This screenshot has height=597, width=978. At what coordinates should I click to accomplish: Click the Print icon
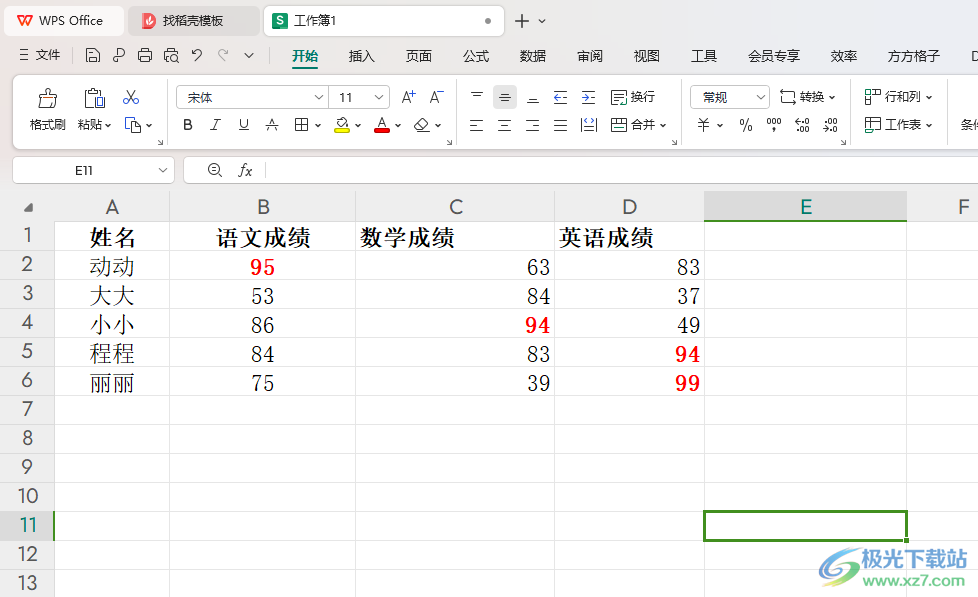pos(145,56)
